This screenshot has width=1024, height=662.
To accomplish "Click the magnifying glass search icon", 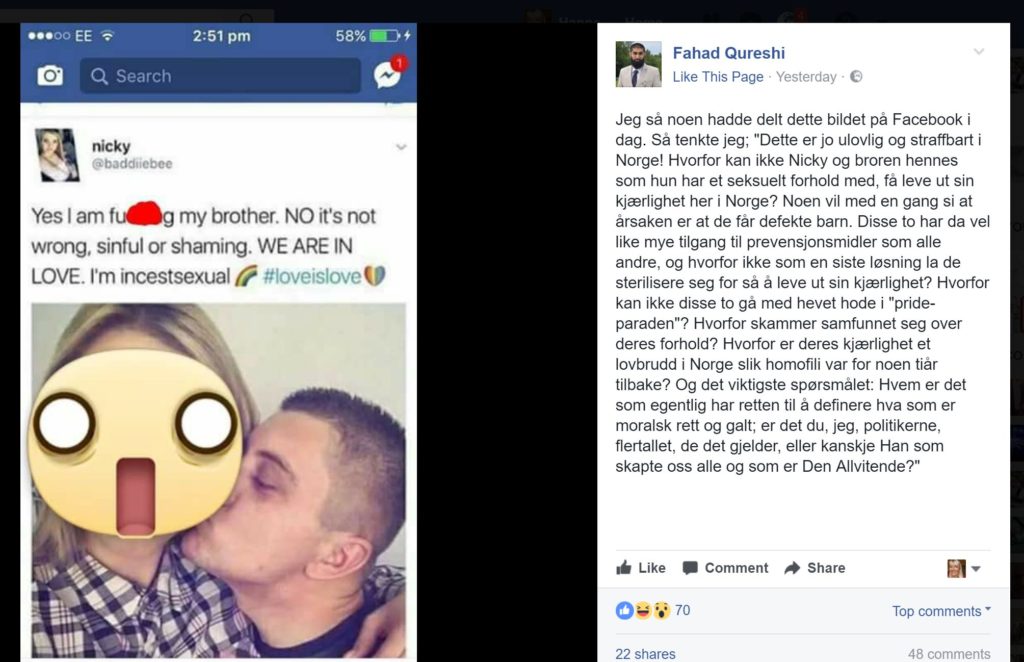I will tap(99, 76).
